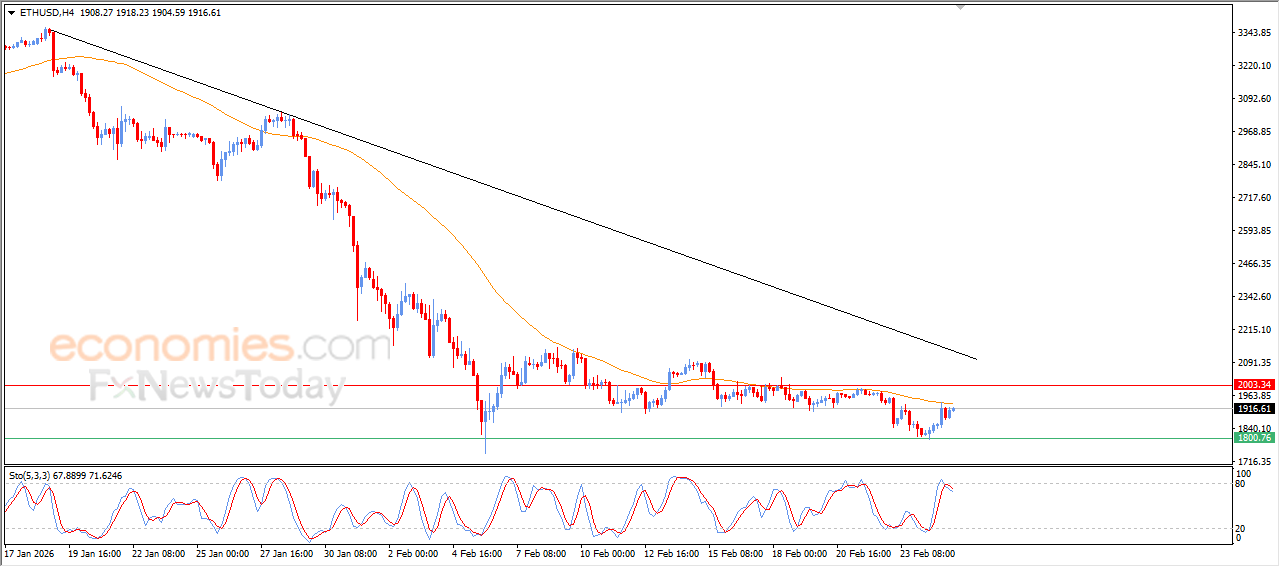
Task: Click the gray chart shift marker at top
Action: (961, 8)
